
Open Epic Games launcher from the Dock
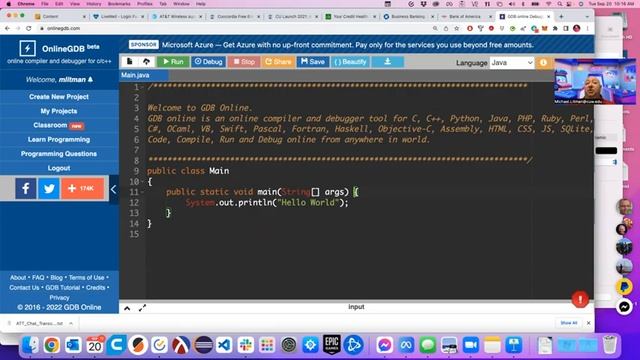click(332, 345)
